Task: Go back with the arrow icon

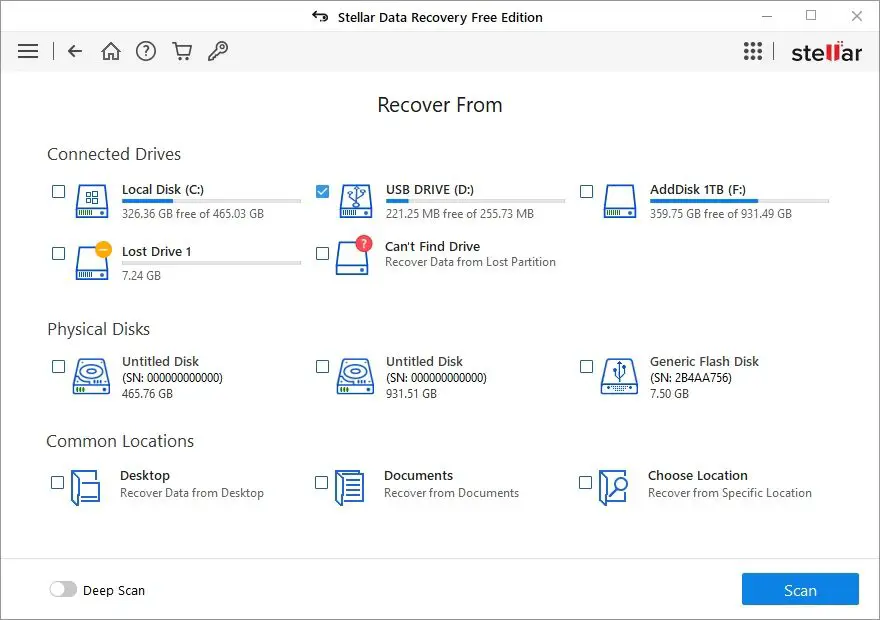Action: tap(75, 51)
